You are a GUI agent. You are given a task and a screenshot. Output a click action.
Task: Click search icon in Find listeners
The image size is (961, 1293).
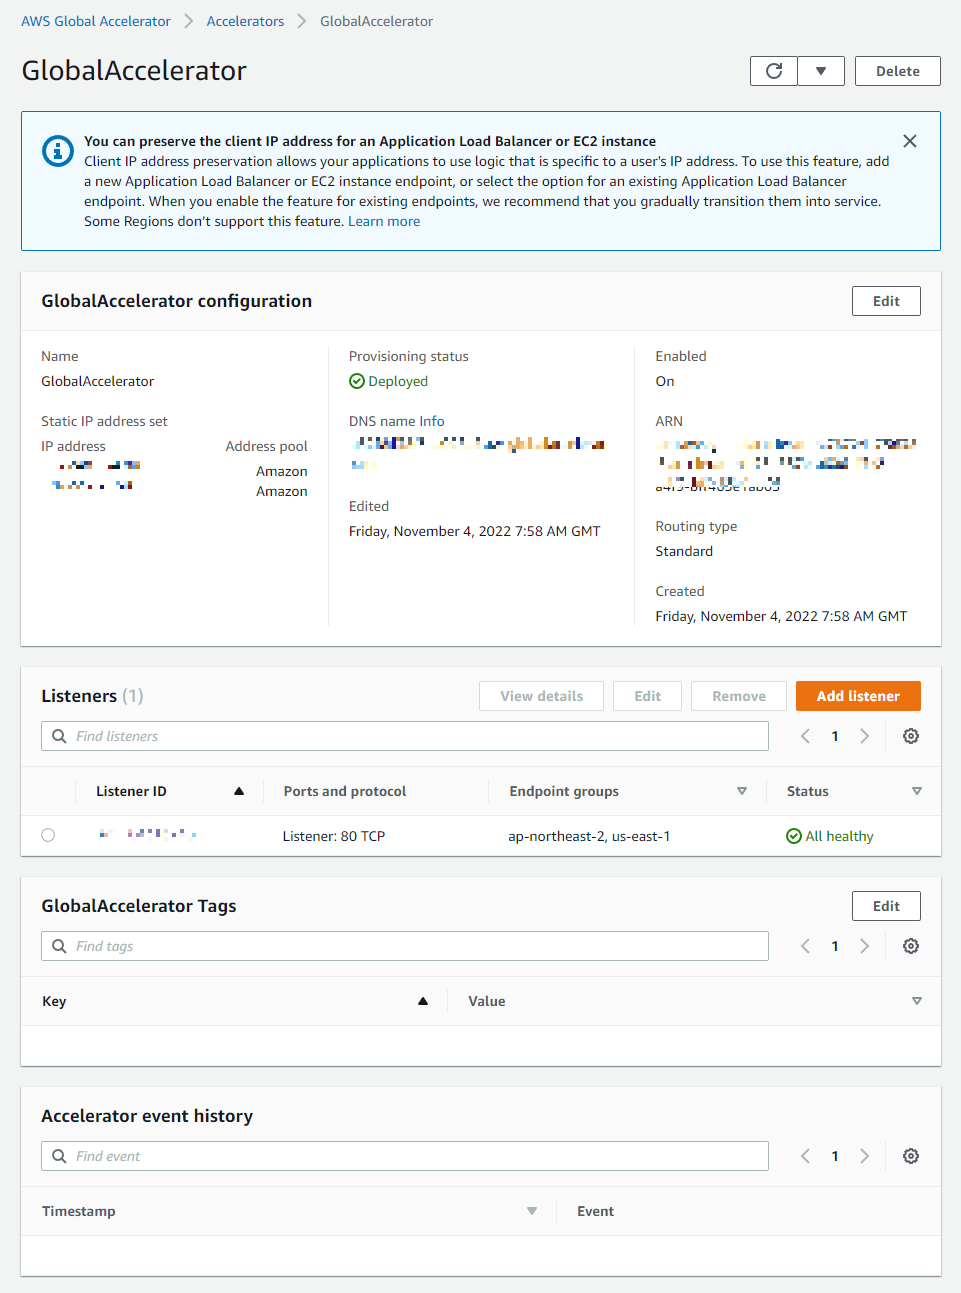click(x=59, y=736)
